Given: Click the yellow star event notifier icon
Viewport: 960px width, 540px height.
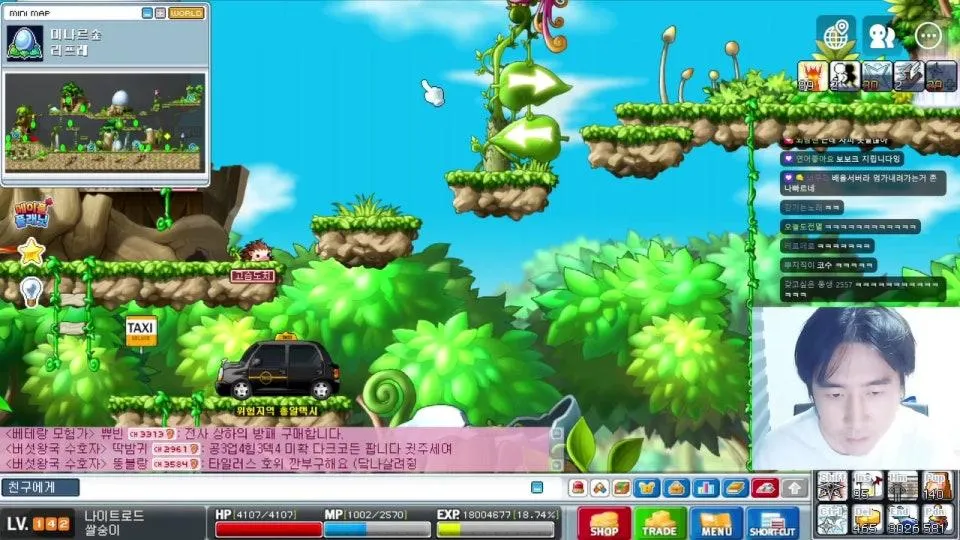Looking at the screenshot, I should click(31, 252).
